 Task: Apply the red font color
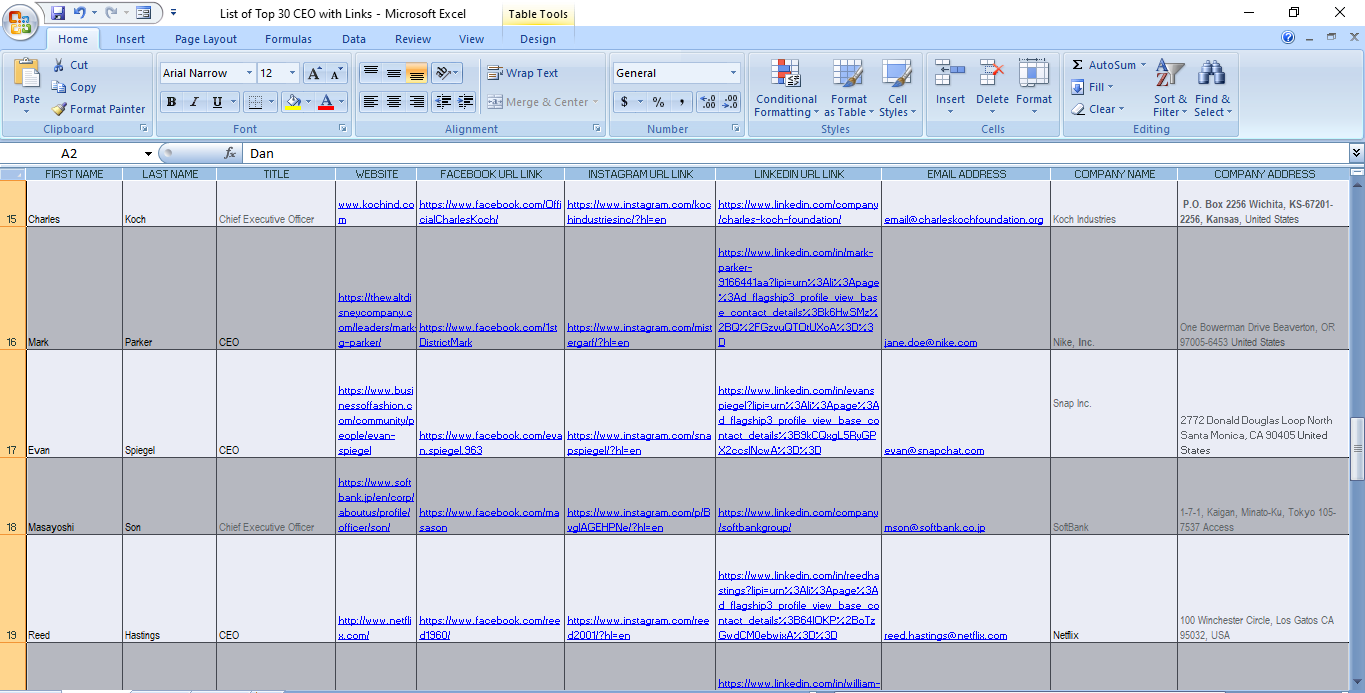(325, 102)
